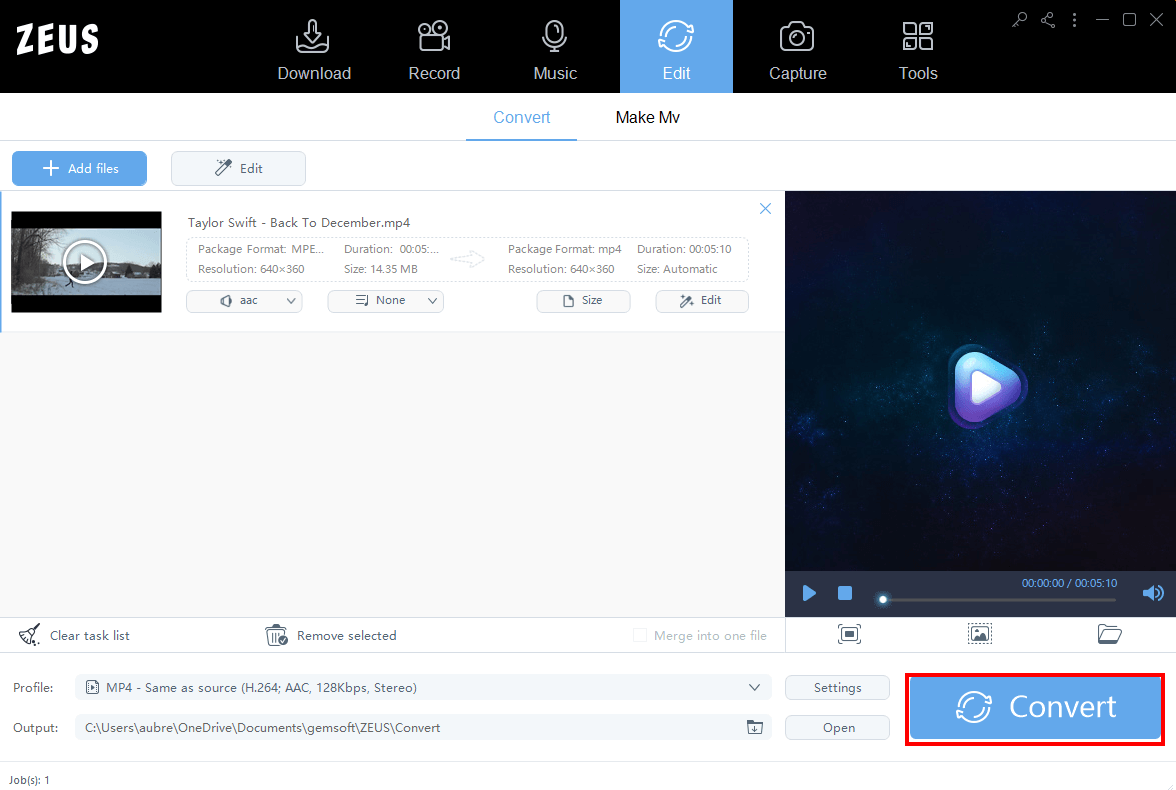Viewport: 1176px width, 790px height.
Task: Click the output 'Package Format: mp4' text
Action: (x=565, y=248)
